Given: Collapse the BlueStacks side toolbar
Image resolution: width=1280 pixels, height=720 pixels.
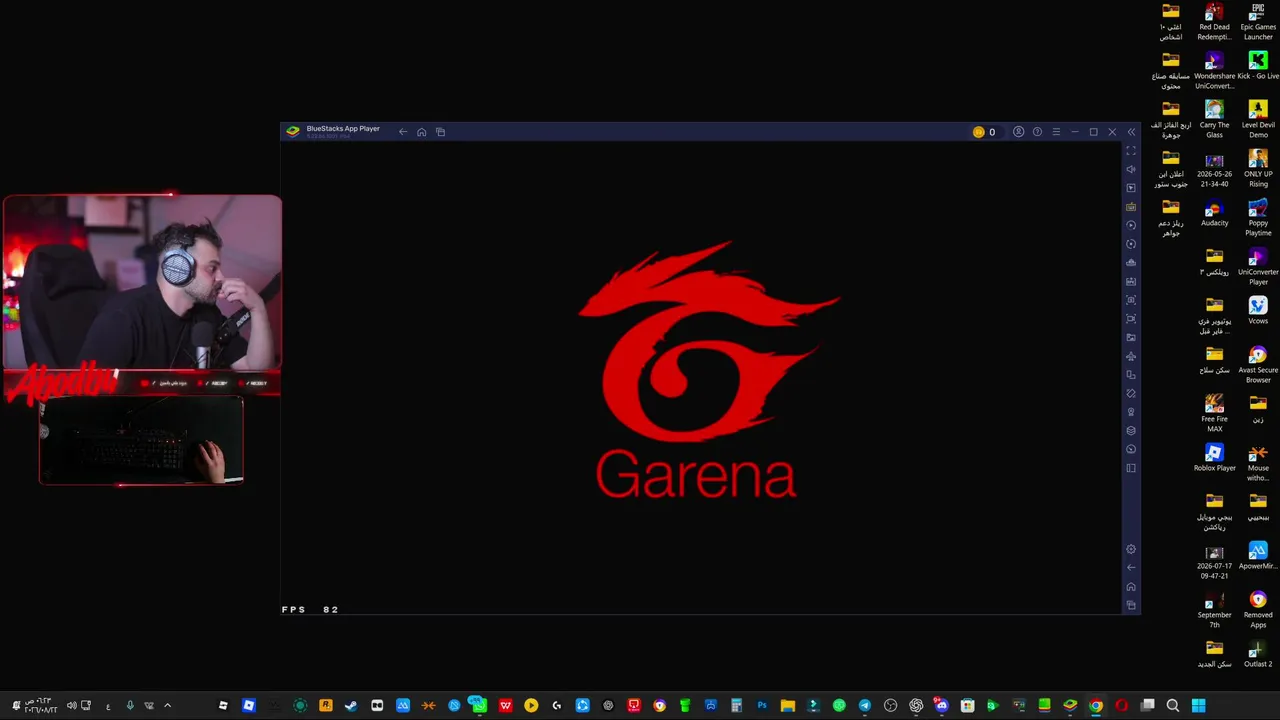Looking at the screenshot, I should (1131, 132).
